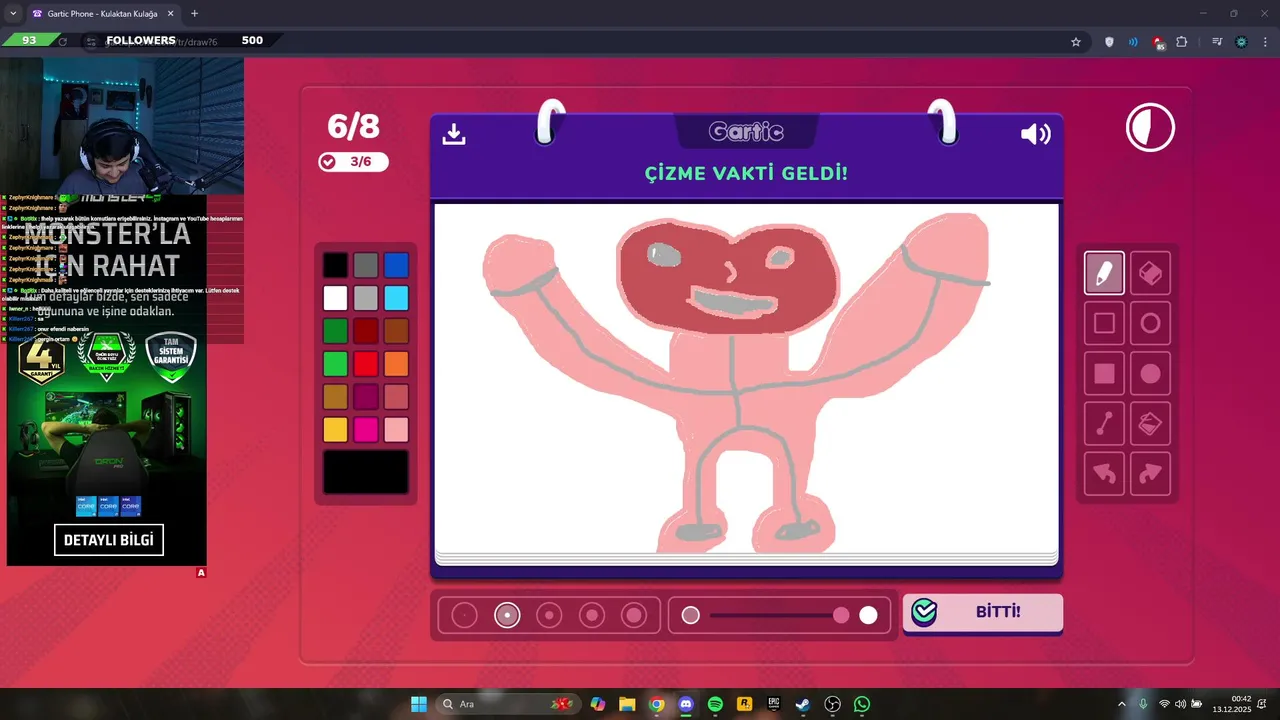Screen dimensions: 1280x720
Task: Open the shield extension icon
Action: click(1109, 42)
